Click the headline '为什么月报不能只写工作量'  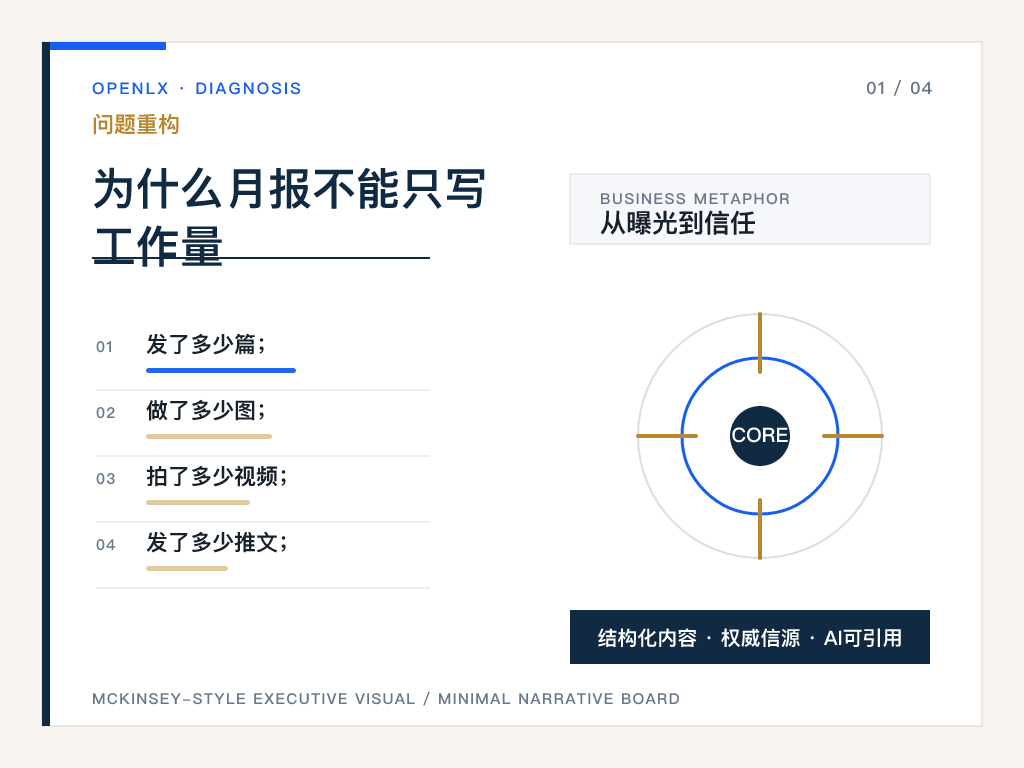pos(289,217)
